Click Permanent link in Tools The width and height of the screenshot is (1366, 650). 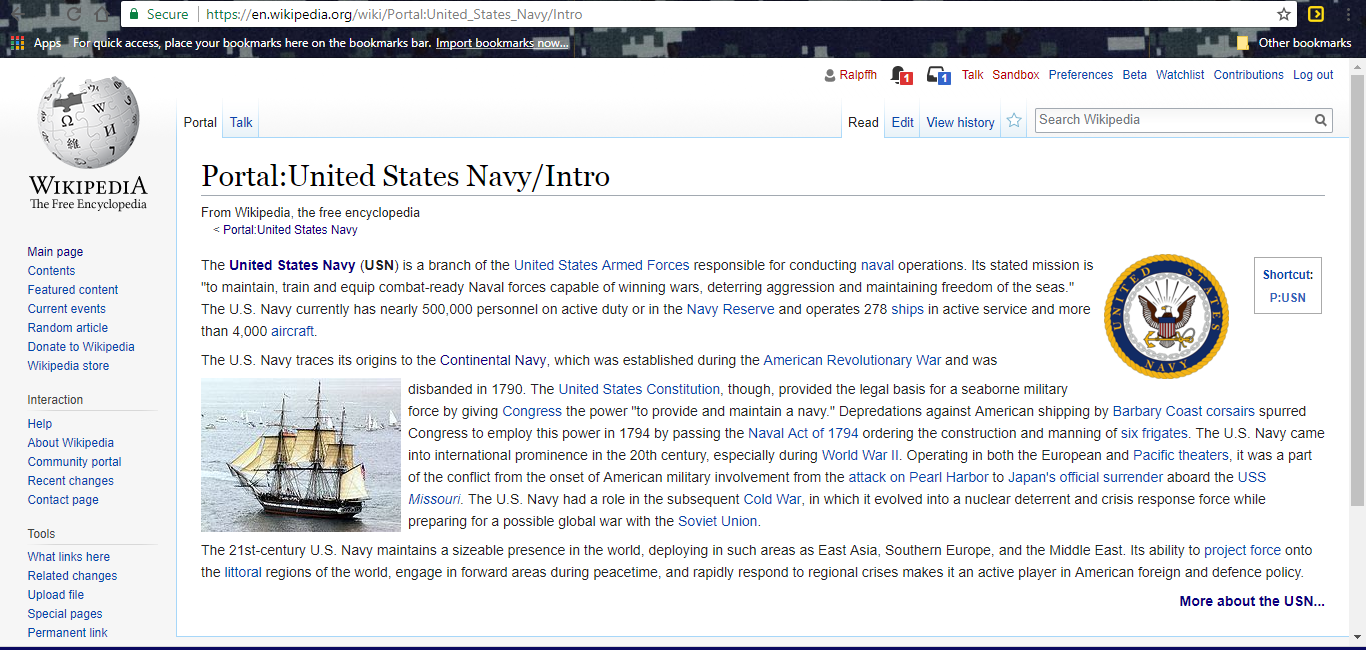(x=68, y=633)
